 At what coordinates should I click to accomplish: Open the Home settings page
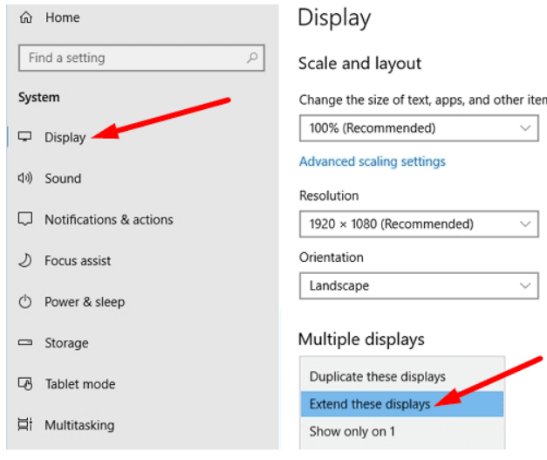pyautogui.click(x=62, y=17)
